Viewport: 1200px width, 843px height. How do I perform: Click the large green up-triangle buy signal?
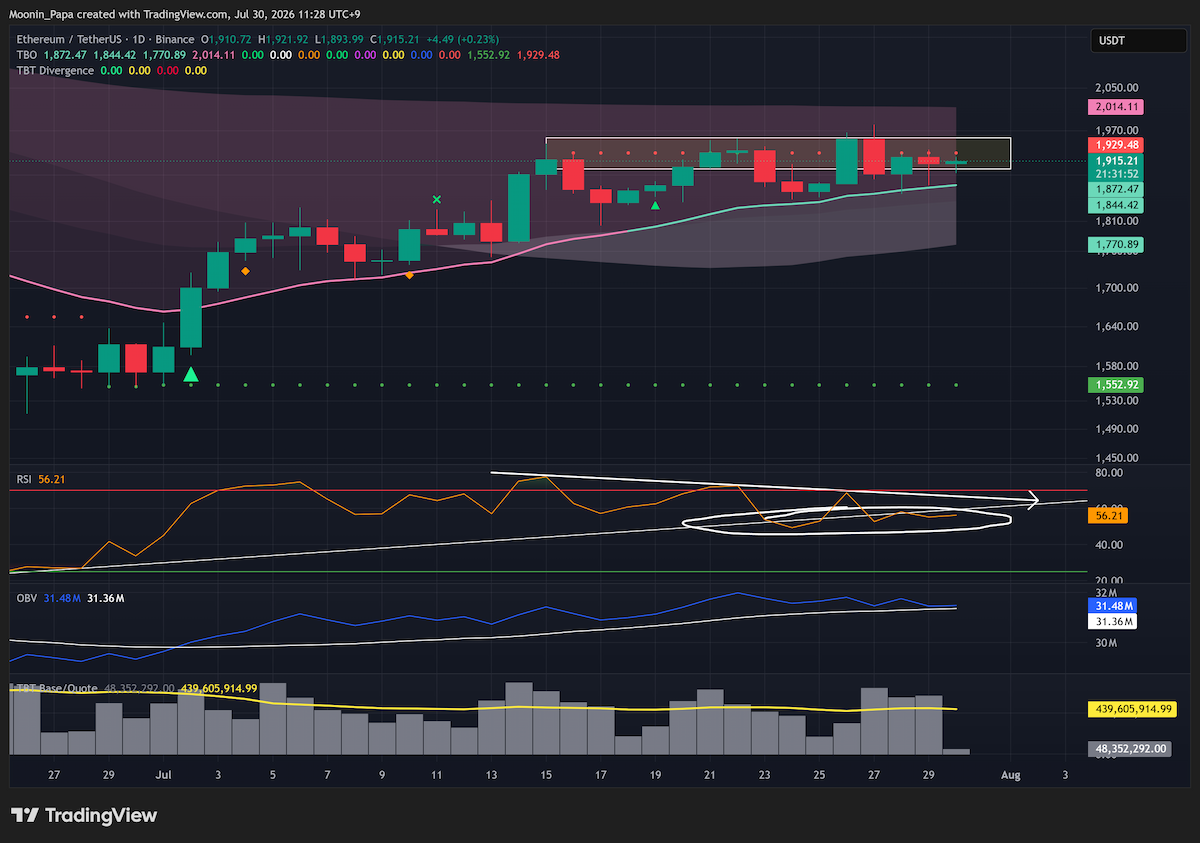[x=191, y=374]
